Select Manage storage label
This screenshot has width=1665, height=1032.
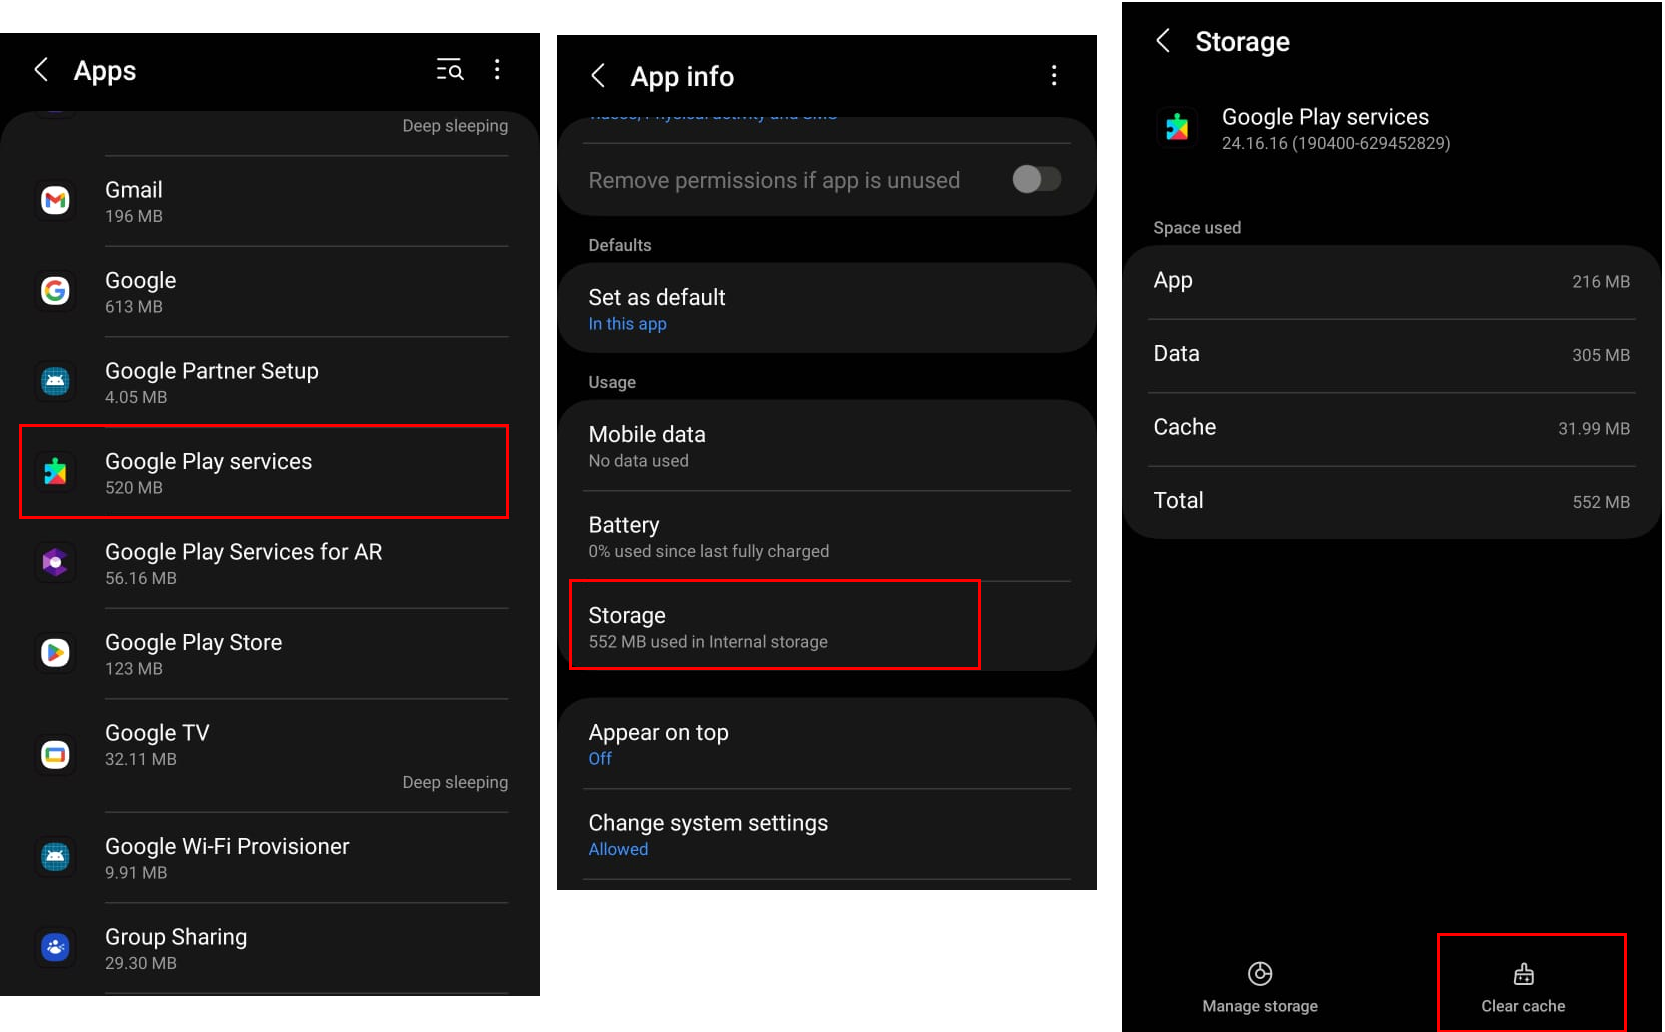point(1260,1006)
